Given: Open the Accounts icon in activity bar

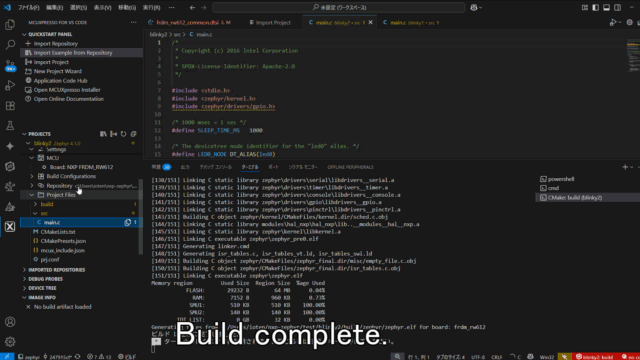Looking at the screenshot, I should coord(10,322).
